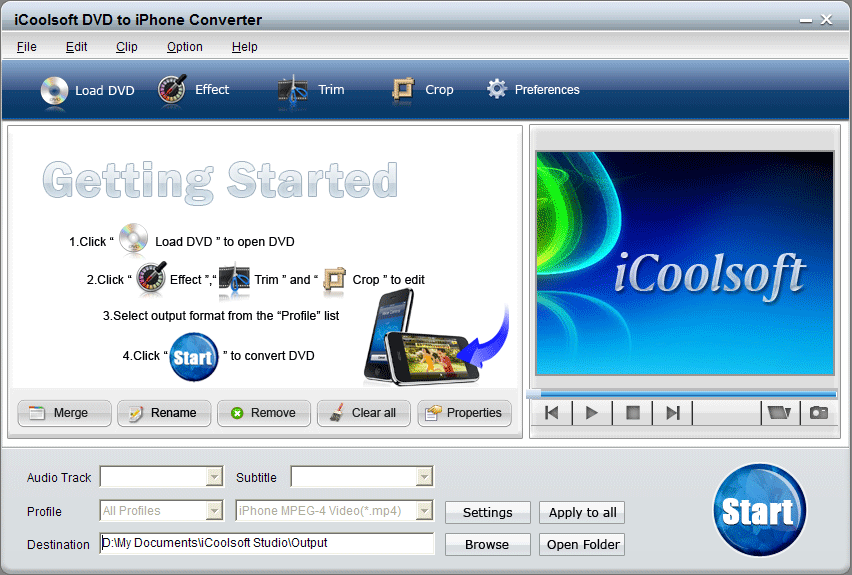Open the Option menu
This screenshot has width=852, height=575.
pos(185,47)
